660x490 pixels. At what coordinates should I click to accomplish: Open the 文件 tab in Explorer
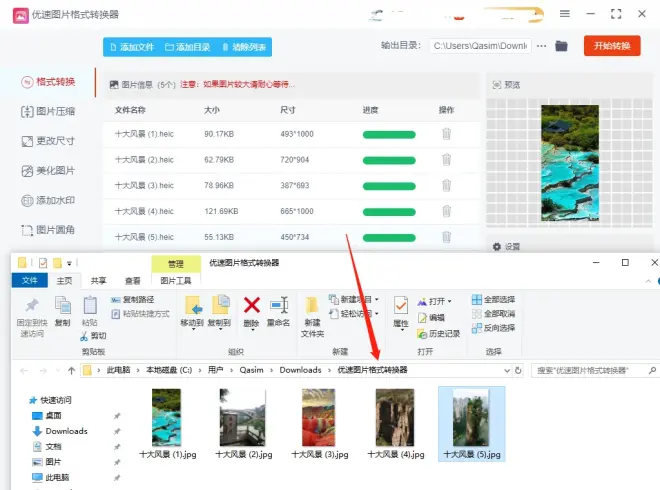point(29,280)
